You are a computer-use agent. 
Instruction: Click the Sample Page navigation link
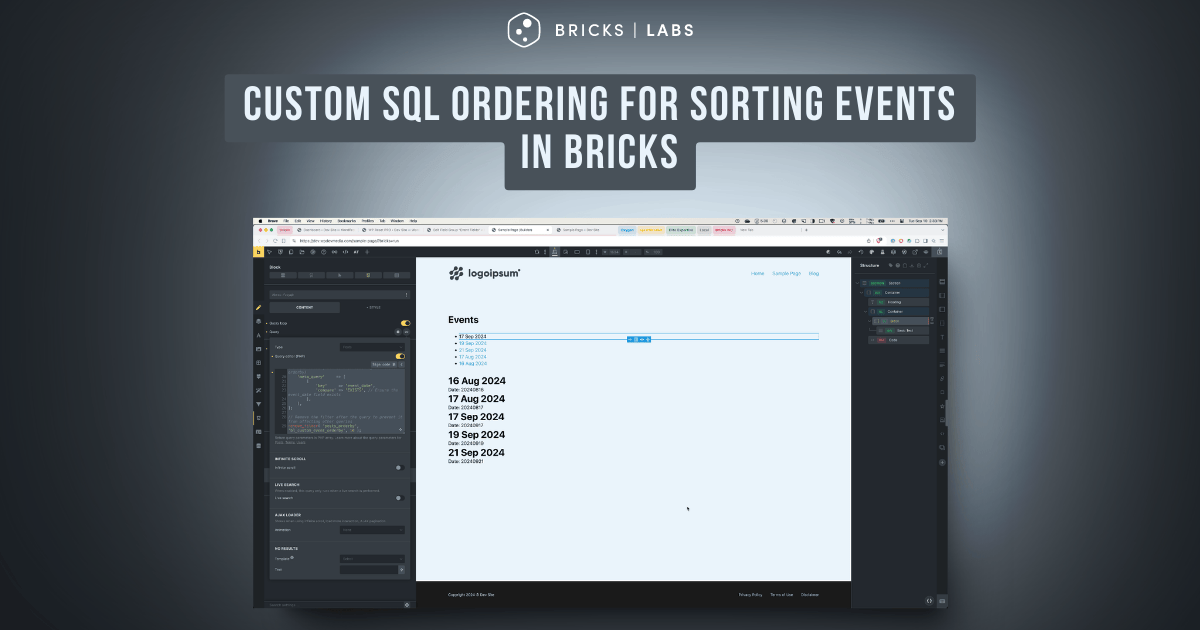(786, 273)
